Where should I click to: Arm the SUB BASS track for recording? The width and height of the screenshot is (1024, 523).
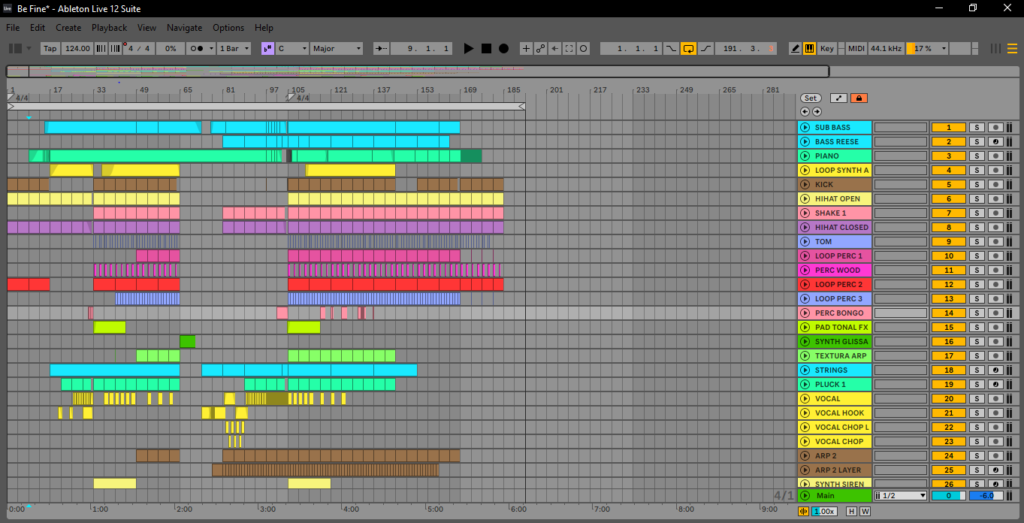pos(995,128)
